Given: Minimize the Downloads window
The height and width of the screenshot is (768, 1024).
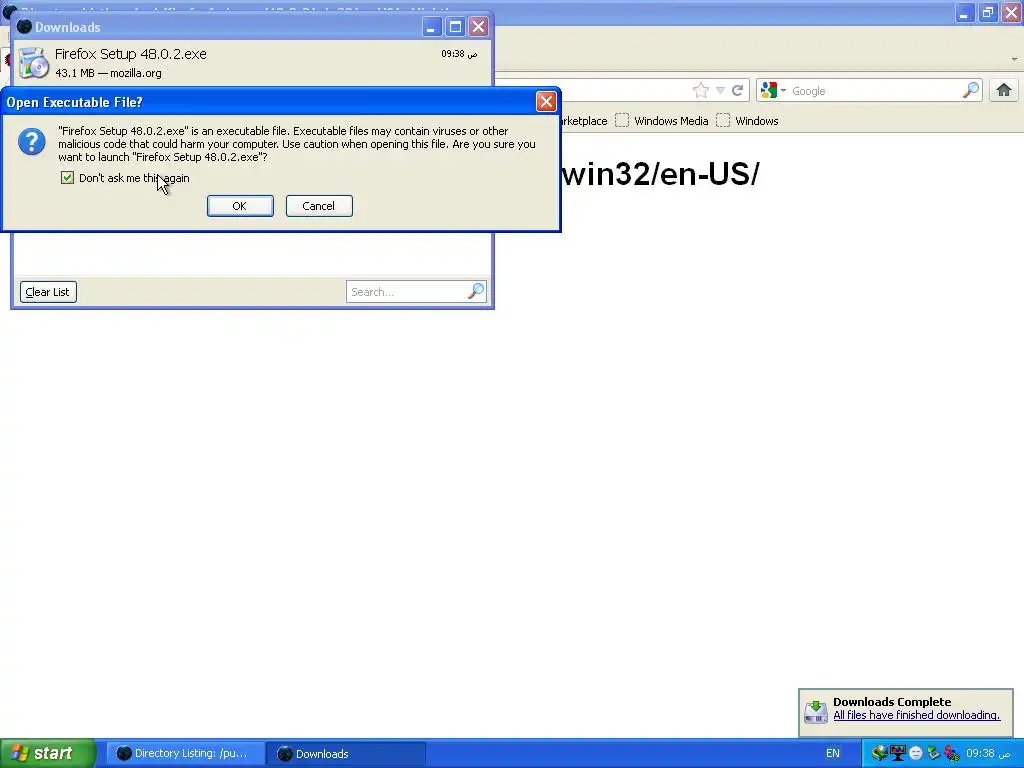Looking at the screenshot, I should pyautogui.click(x=431, y=27).
